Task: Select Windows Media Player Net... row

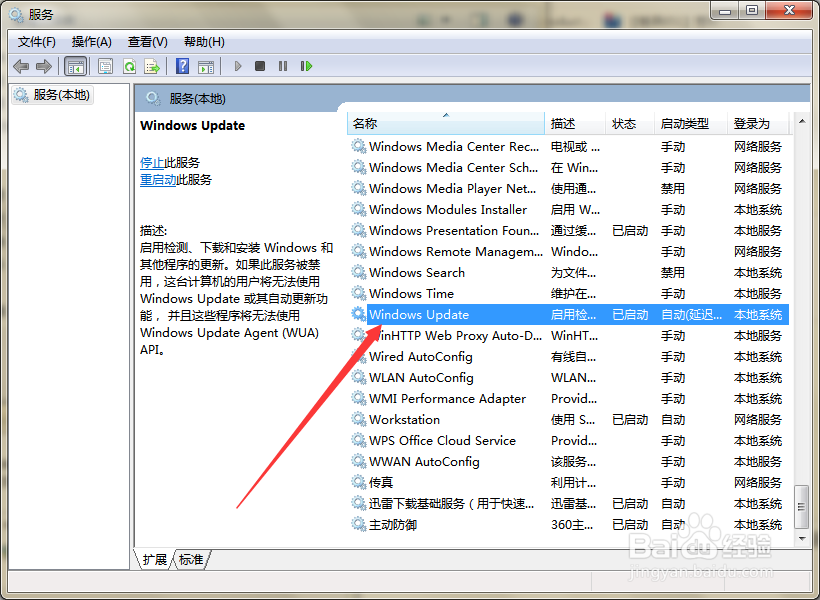Action: point(568,188)
